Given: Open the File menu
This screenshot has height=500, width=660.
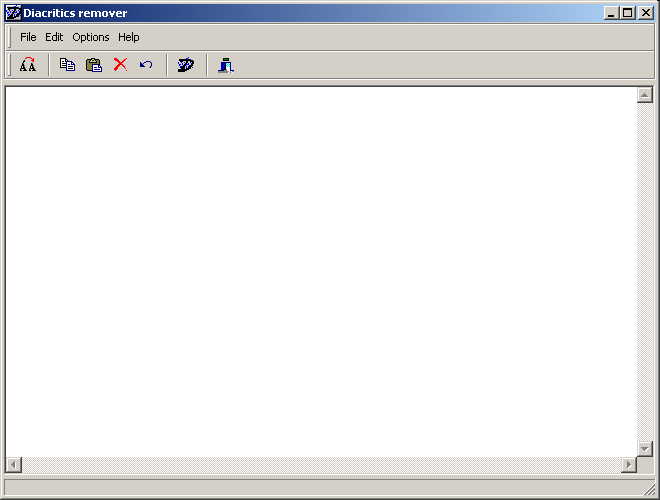Looking at the screenshot, I should [x=28, y=37].
